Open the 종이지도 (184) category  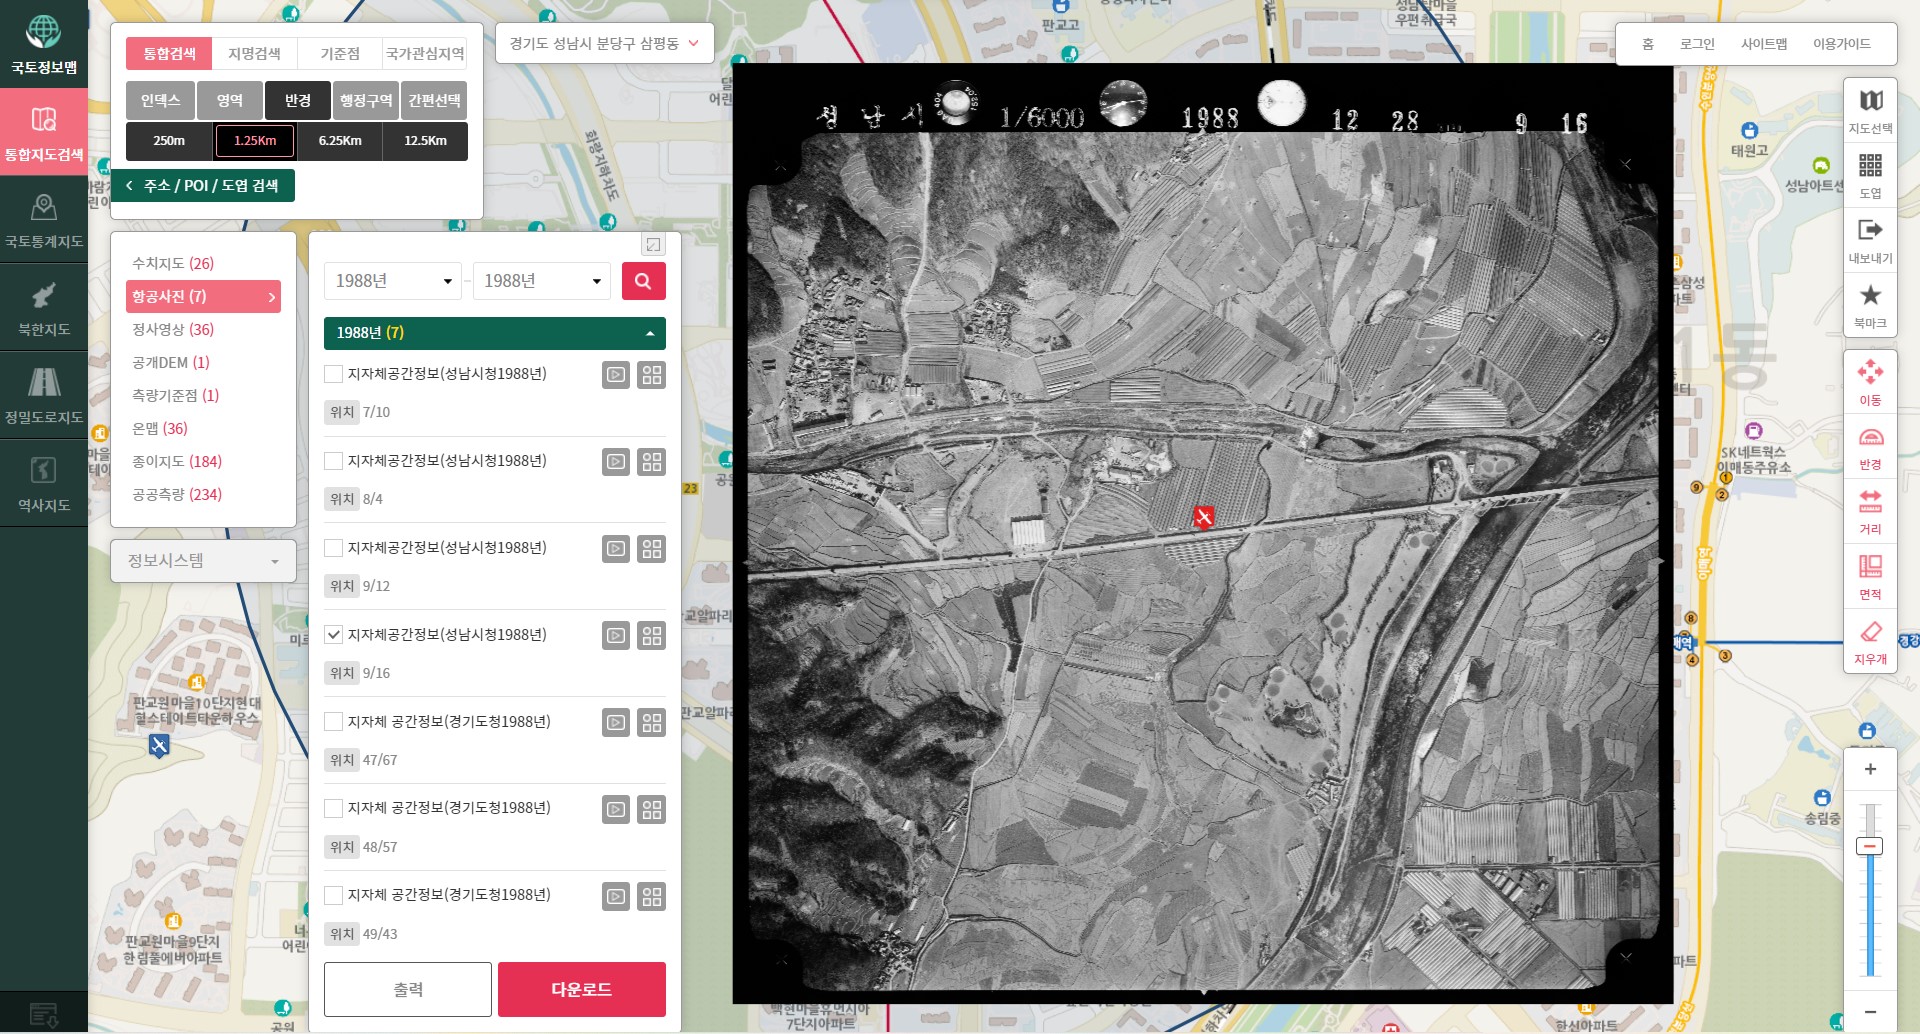click(x=177, y=462)
